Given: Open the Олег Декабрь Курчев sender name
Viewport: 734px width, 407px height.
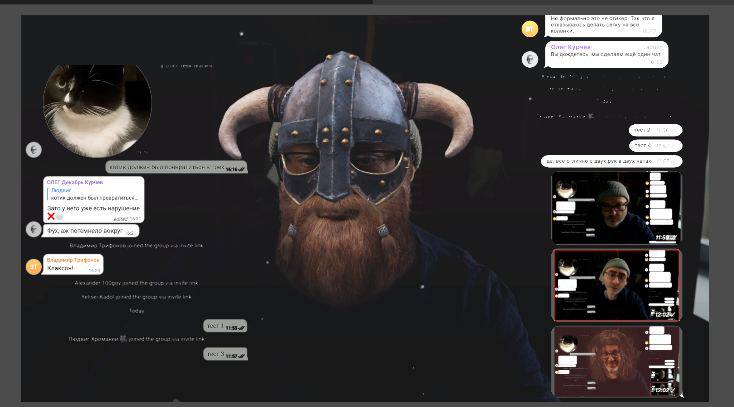Looking at the screenshot, I should tap(75, 182).
